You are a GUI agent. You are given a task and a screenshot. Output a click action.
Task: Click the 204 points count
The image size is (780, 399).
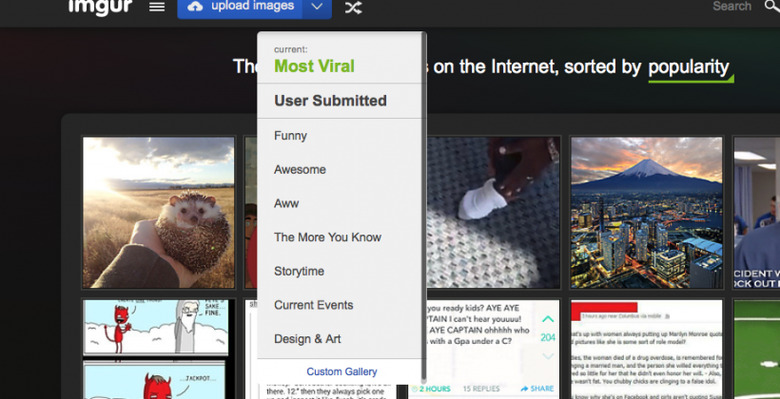pos(548,338)
